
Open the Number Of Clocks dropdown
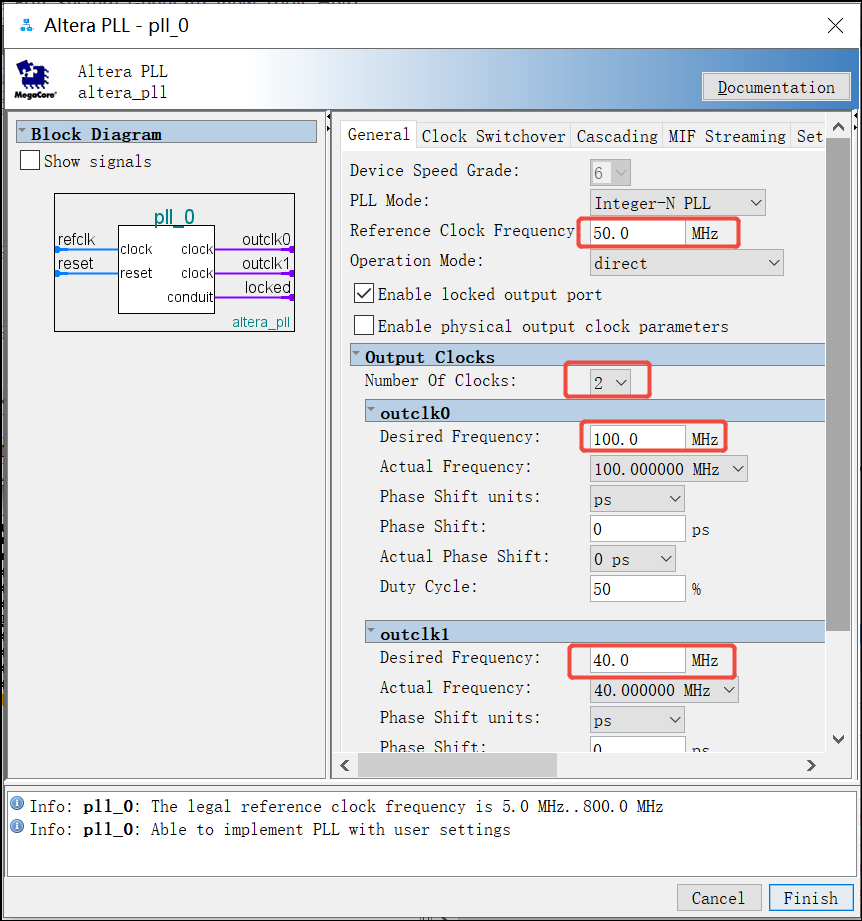click(x=610, y=382)
